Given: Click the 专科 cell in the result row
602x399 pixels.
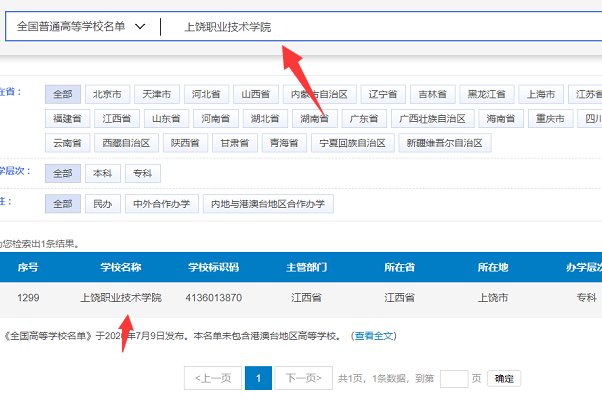Looking at the screenshot, I should click(x=587, y=298).
